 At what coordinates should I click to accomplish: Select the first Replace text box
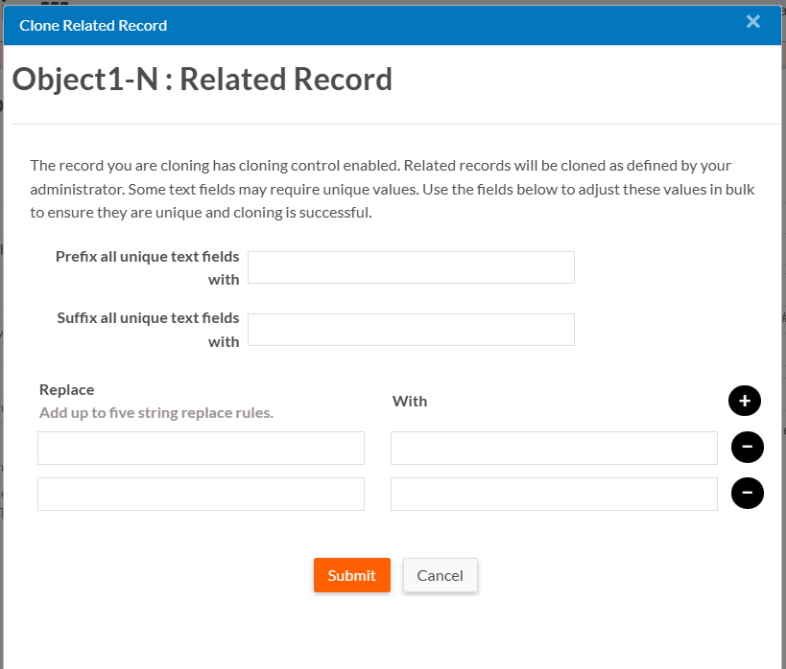[201, 448]
